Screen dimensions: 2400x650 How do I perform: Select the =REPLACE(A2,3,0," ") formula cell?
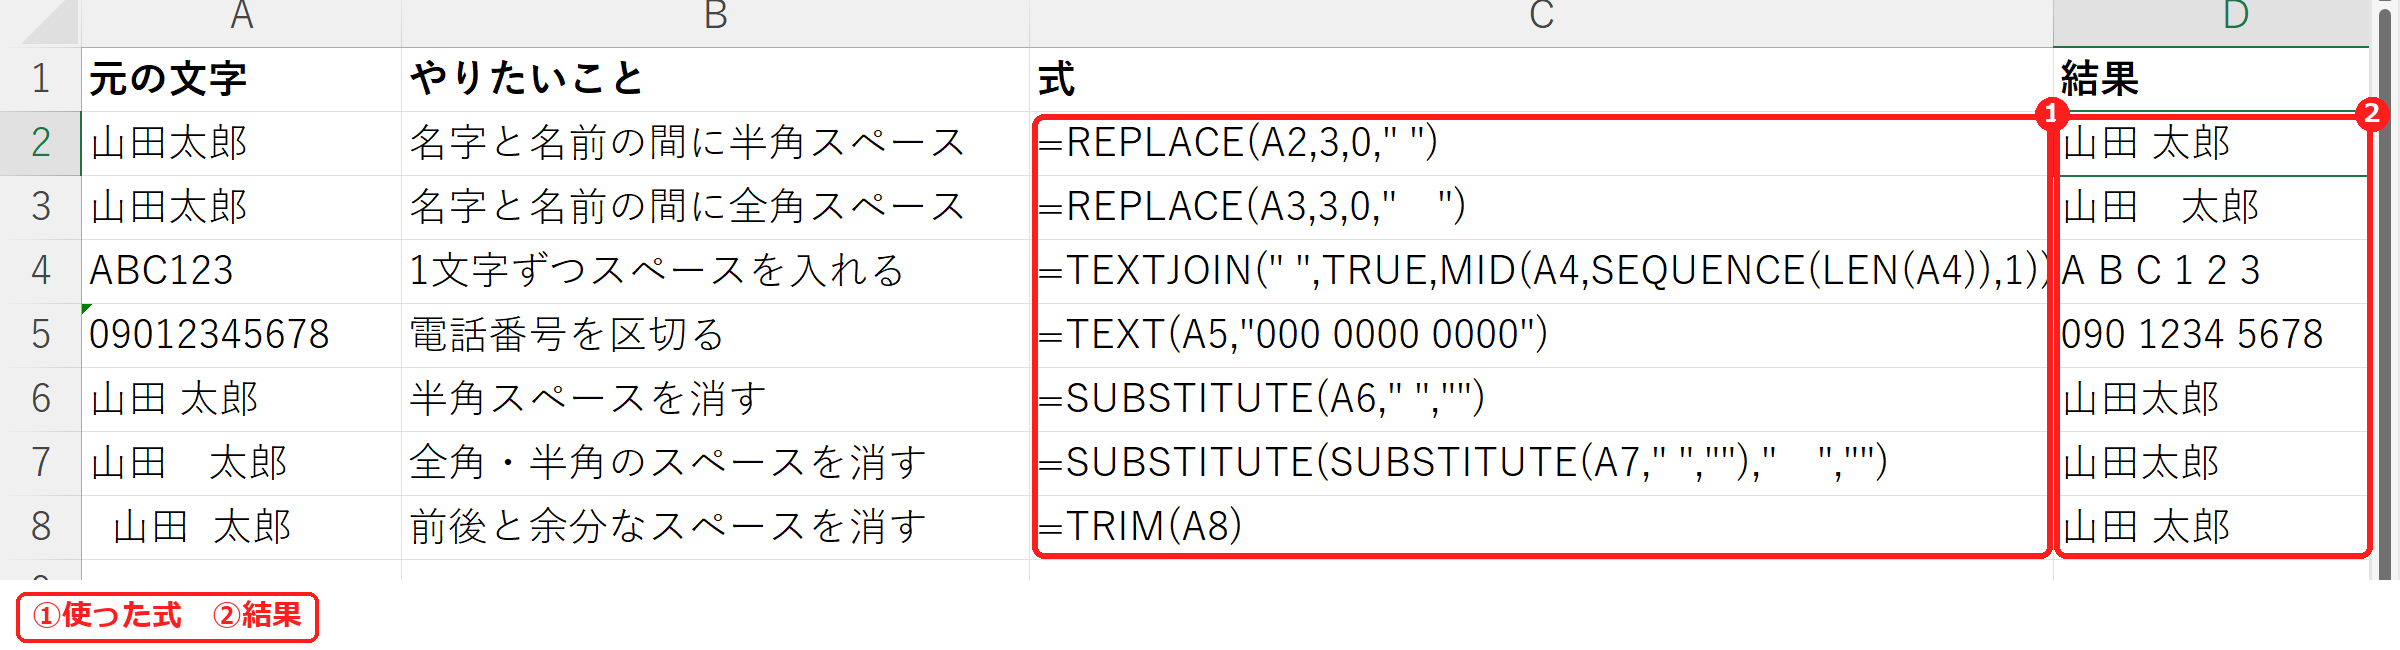point(1541,143)
